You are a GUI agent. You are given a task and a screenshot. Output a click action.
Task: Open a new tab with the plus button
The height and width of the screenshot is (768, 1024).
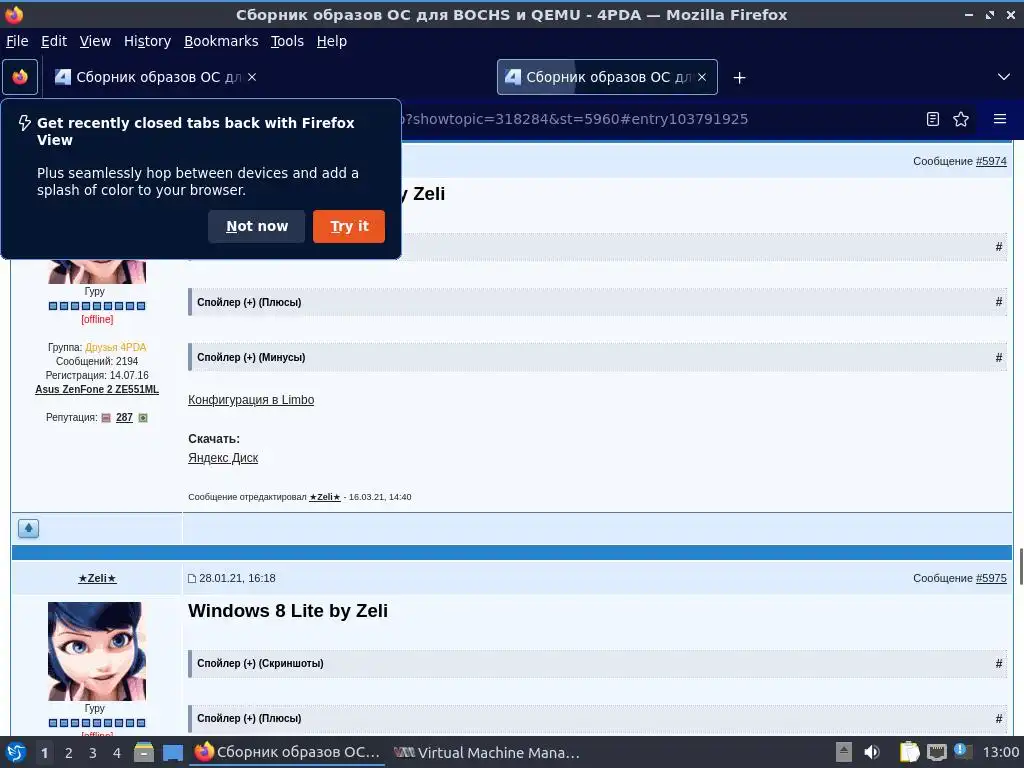739,78
